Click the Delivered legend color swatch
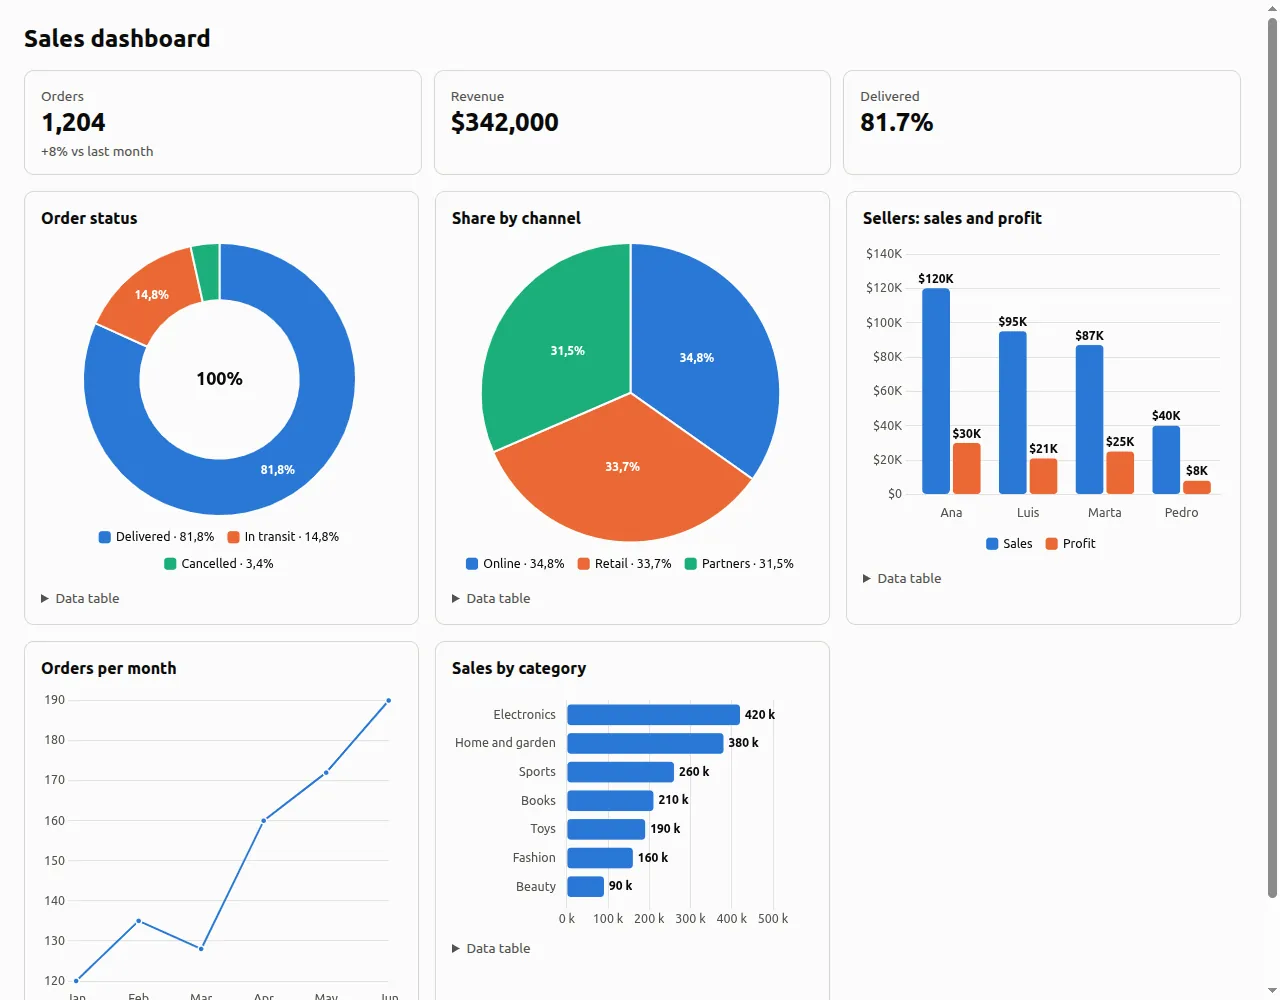 (105, 537)
